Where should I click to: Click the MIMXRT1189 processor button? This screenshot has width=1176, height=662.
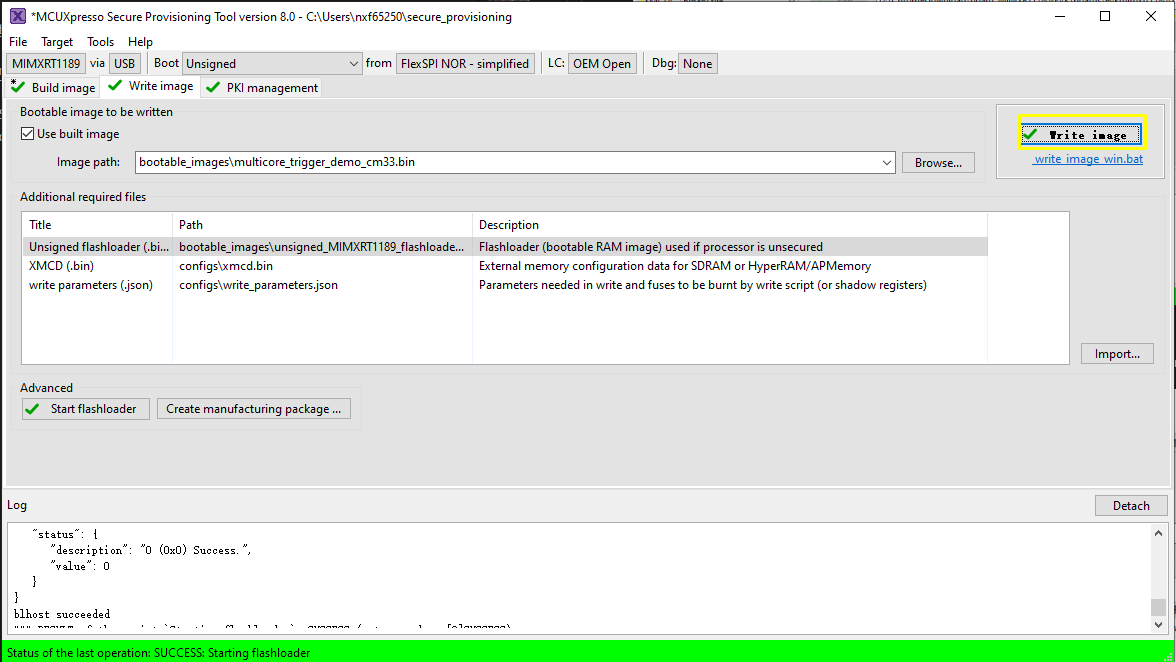tap(46, 63)
